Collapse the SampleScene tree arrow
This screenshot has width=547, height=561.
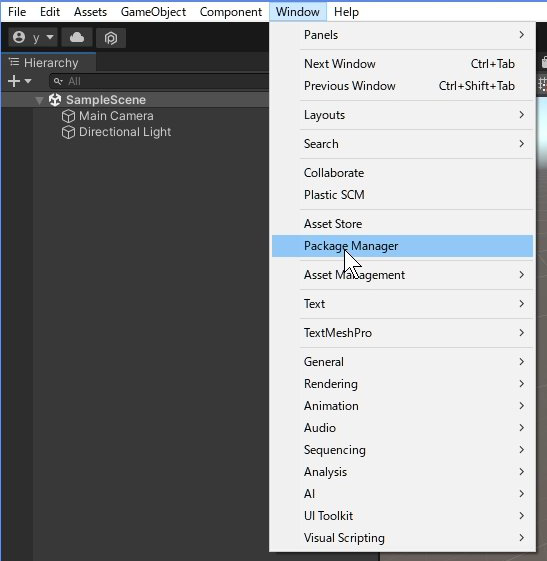point(39,100)
